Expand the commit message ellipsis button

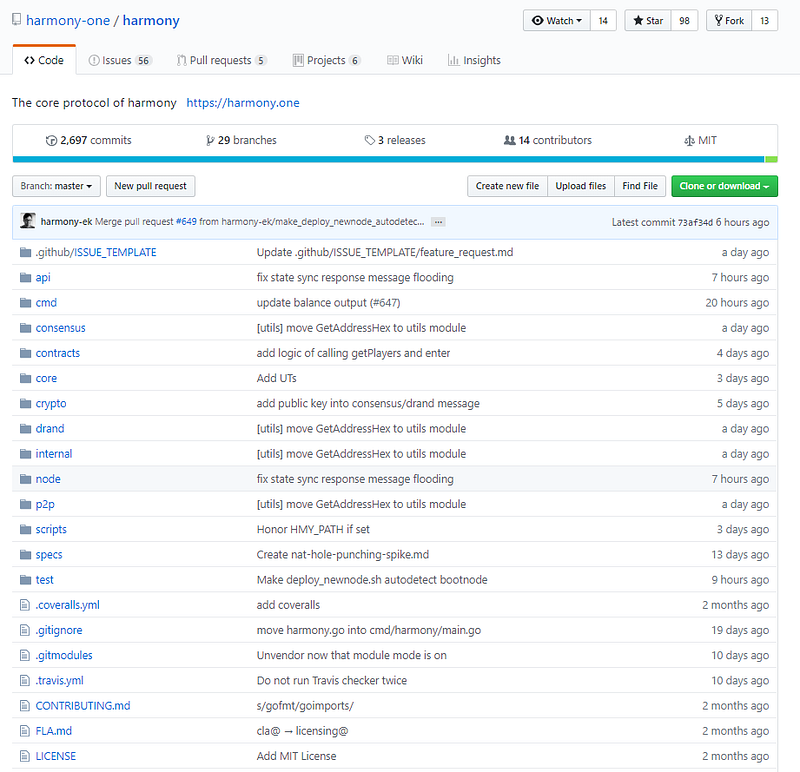click(x=438, y=222)
